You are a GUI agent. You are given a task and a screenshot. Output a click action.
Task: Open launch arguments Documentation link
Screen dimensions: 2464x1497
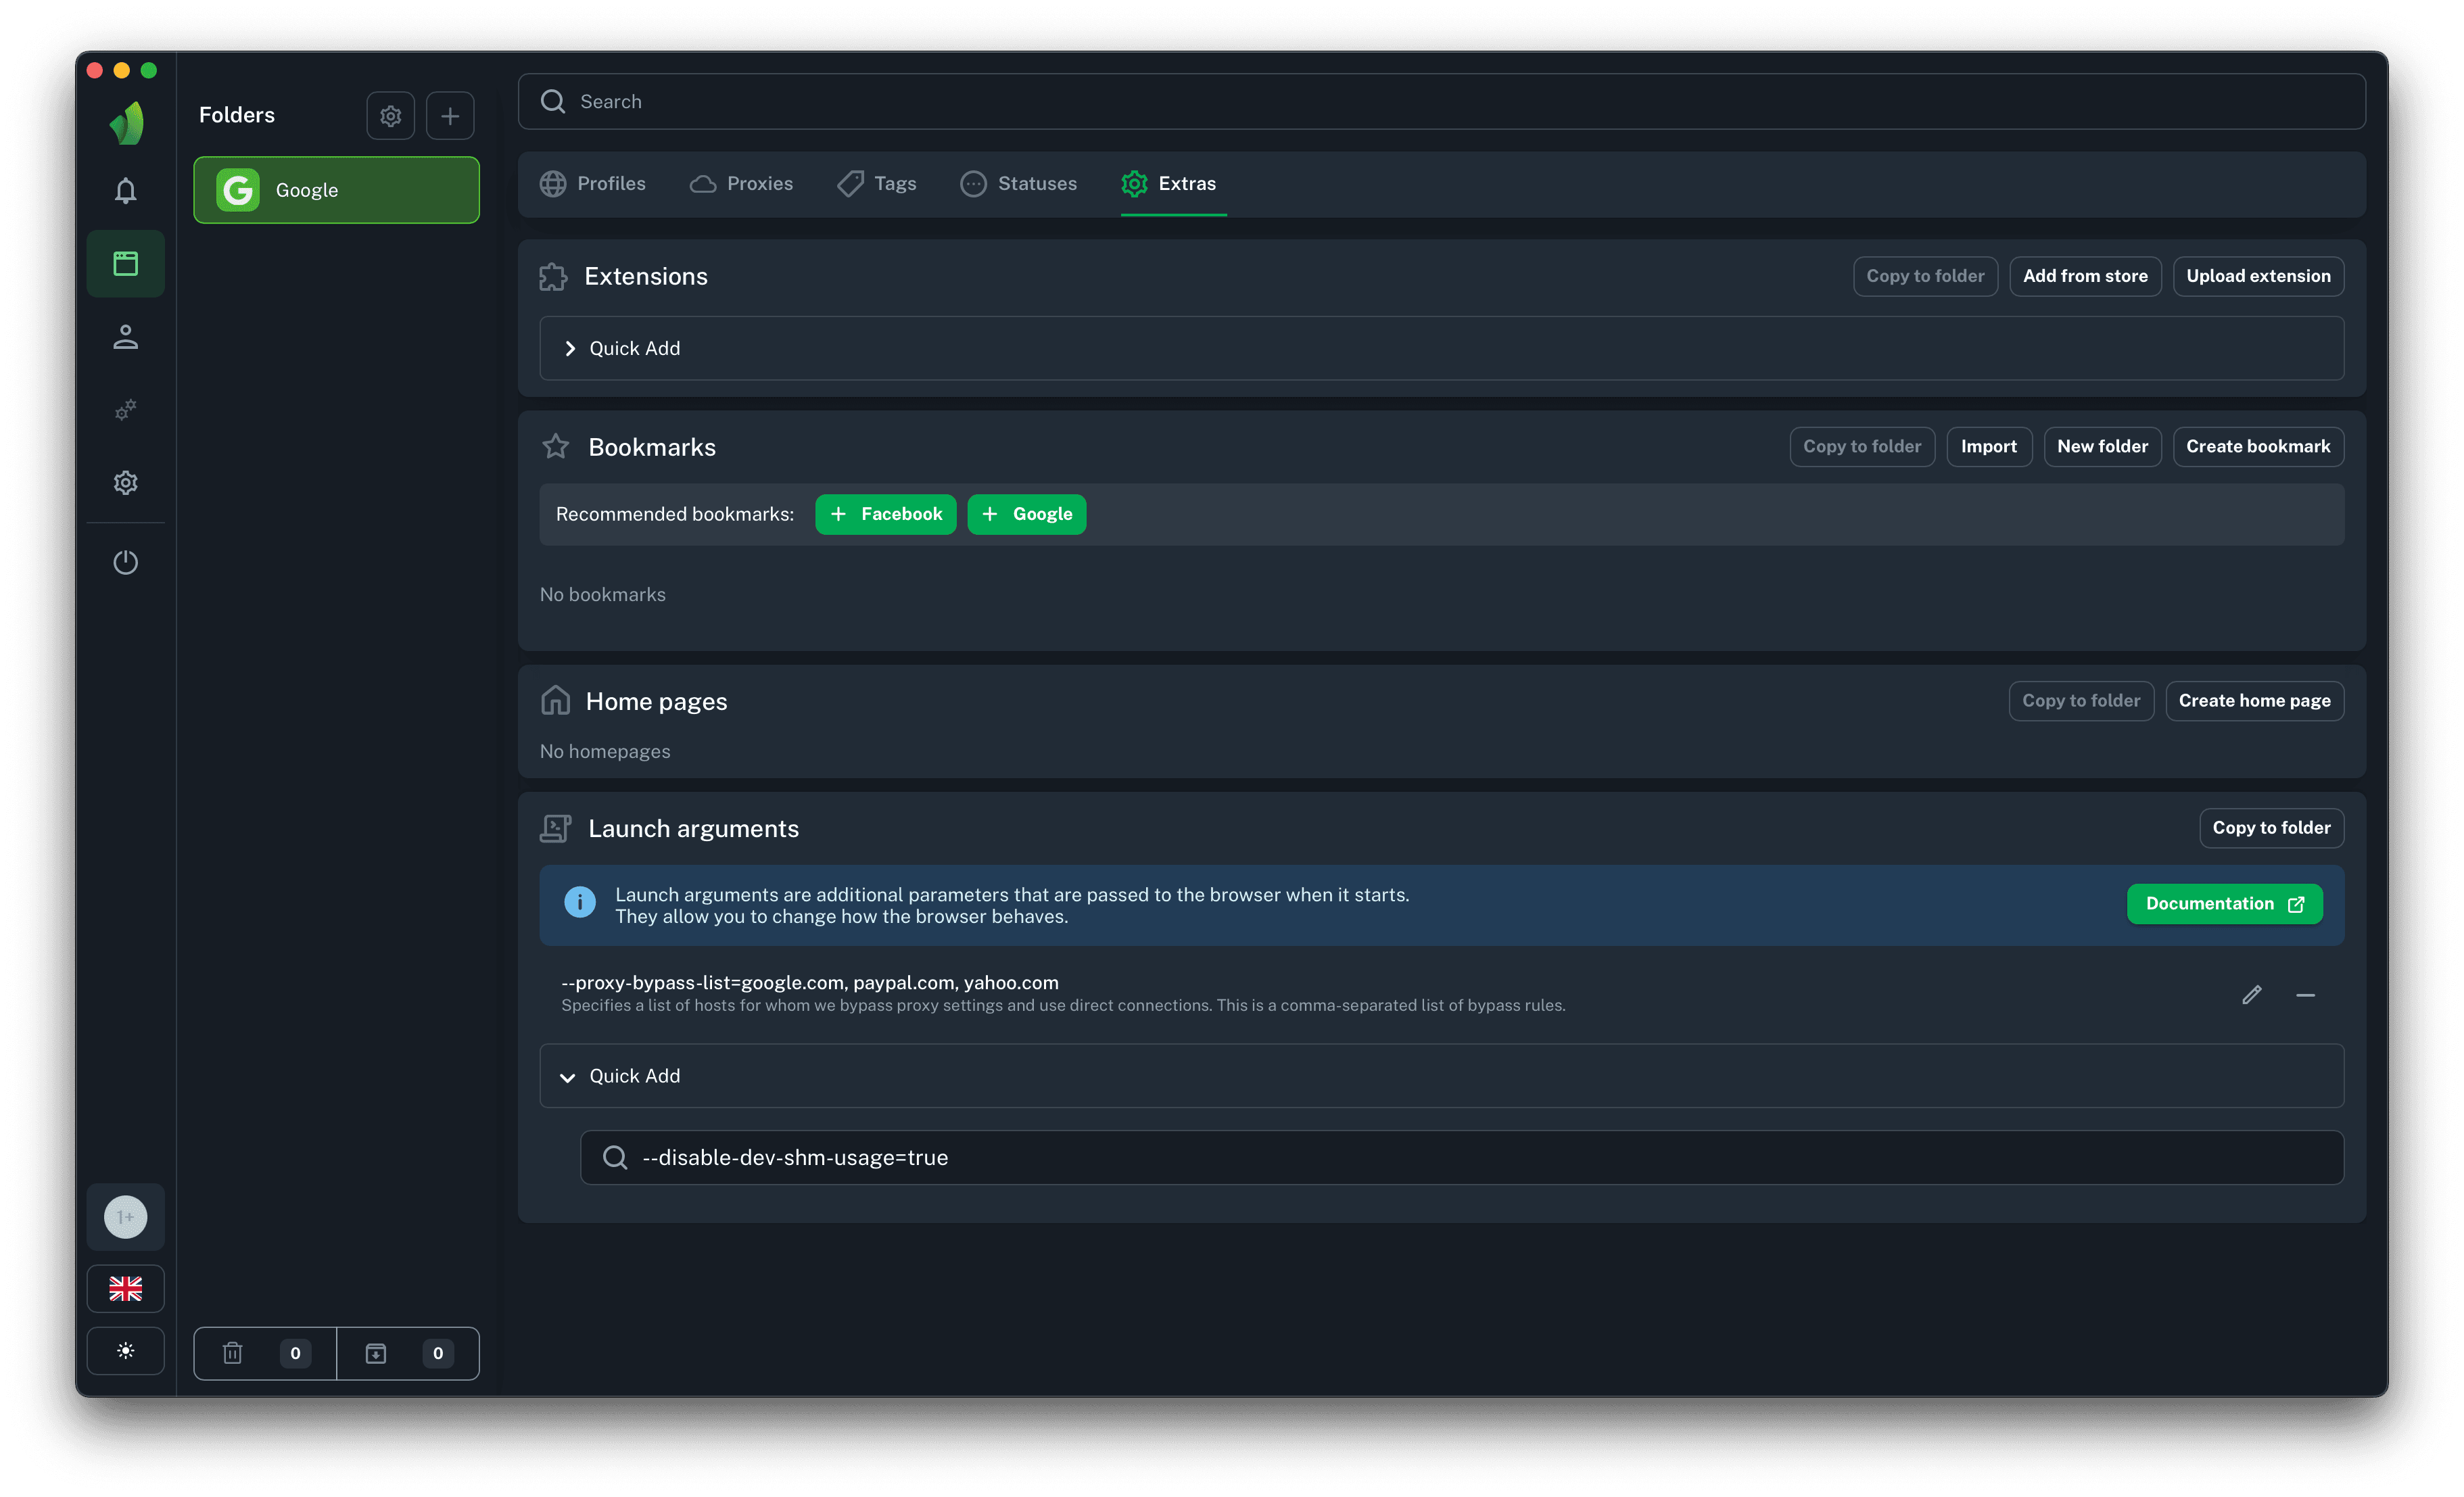coord(2225,904)
